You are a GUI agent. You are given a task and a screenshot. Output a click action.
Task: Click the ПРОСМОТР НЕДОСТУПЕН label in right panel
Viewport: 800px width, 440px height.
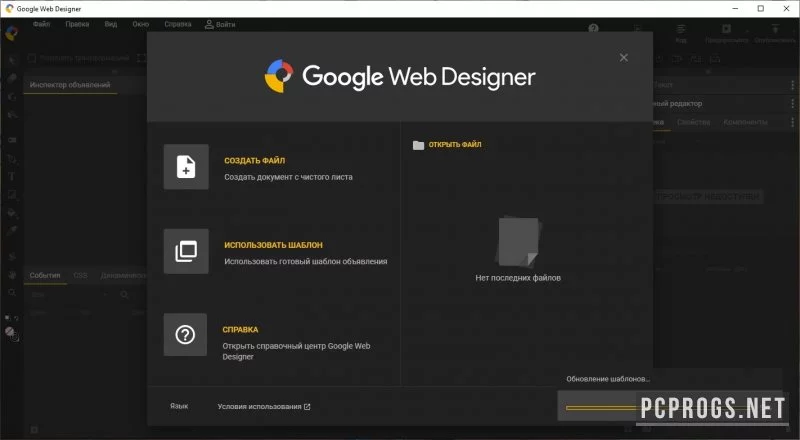click(x=708, y=197)
